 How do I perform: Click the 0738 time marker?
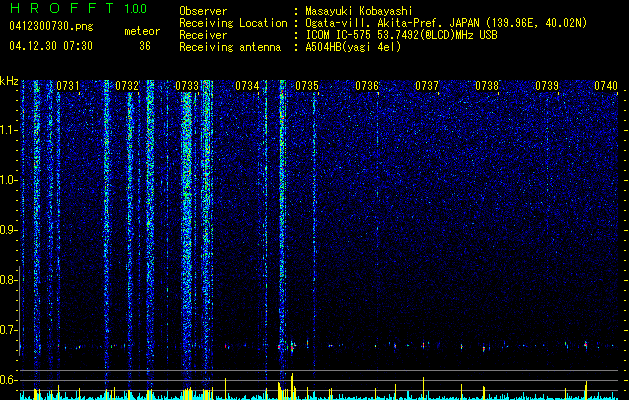487,86
